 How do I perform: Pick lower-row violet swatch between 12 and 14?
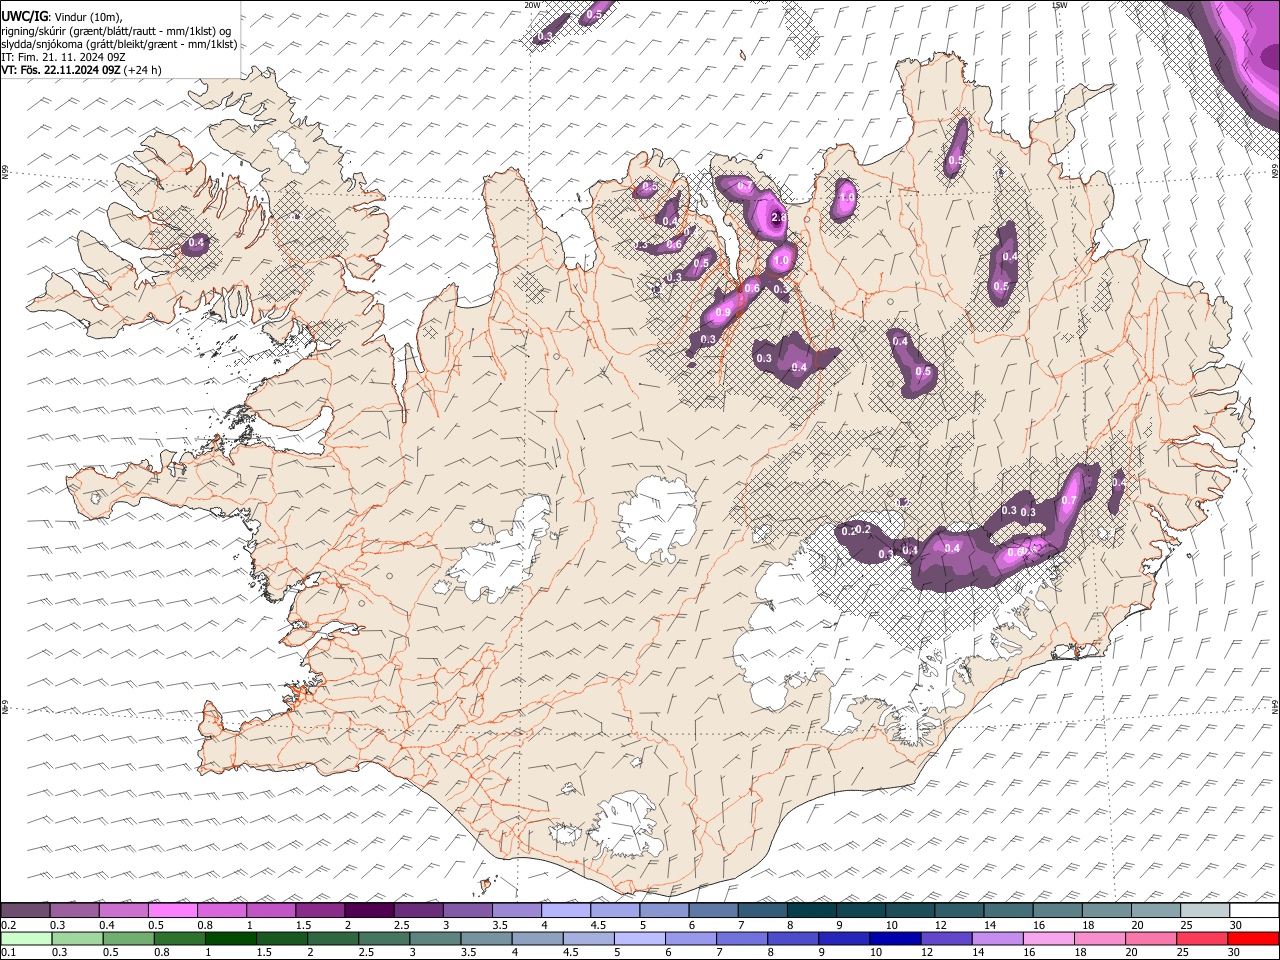coord(945,938)
